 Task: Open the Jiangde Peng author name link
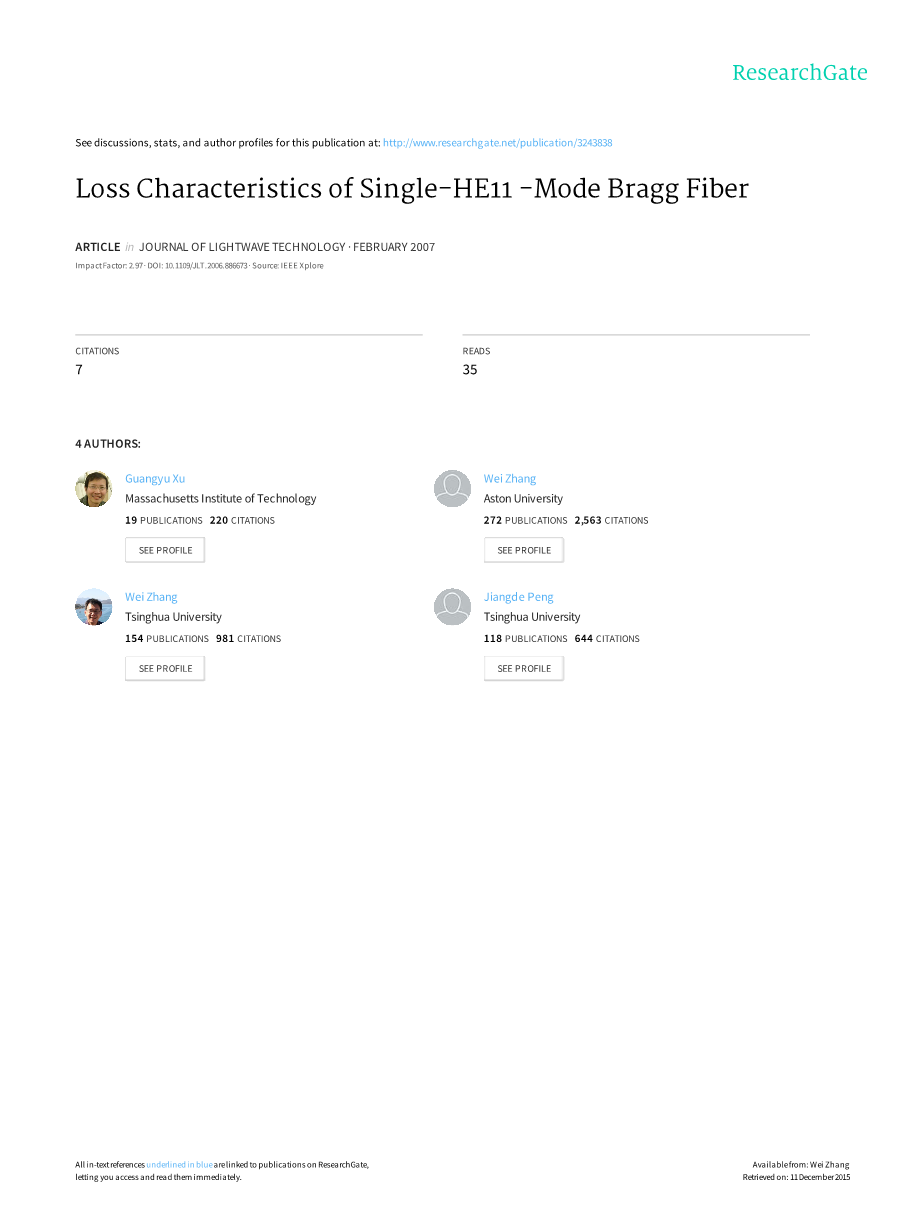coord(518,597)
